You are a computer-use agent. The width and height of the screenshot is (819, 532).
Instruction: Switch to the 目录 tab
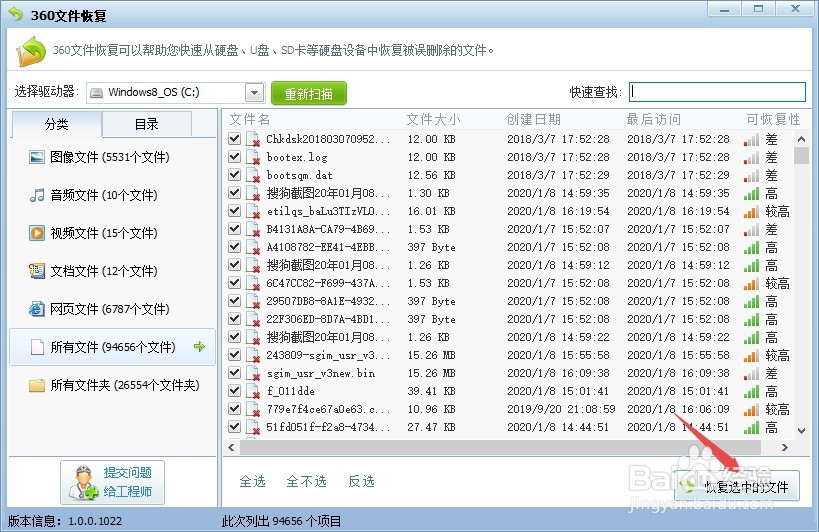147,124
